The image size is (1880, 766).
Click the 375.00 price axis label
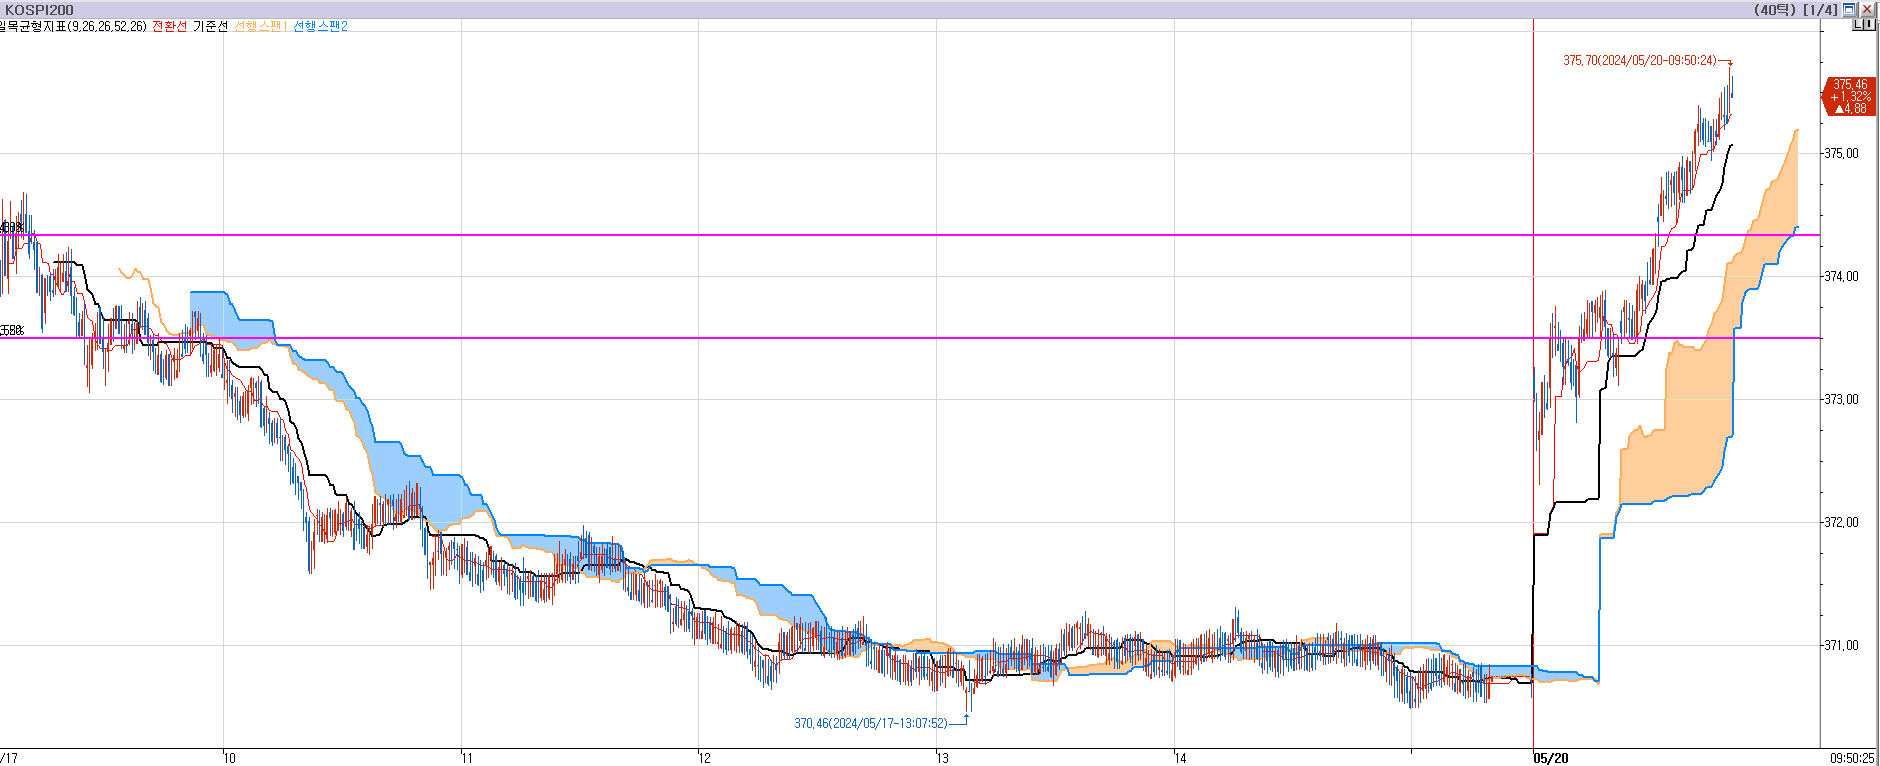click(1842, 153)
